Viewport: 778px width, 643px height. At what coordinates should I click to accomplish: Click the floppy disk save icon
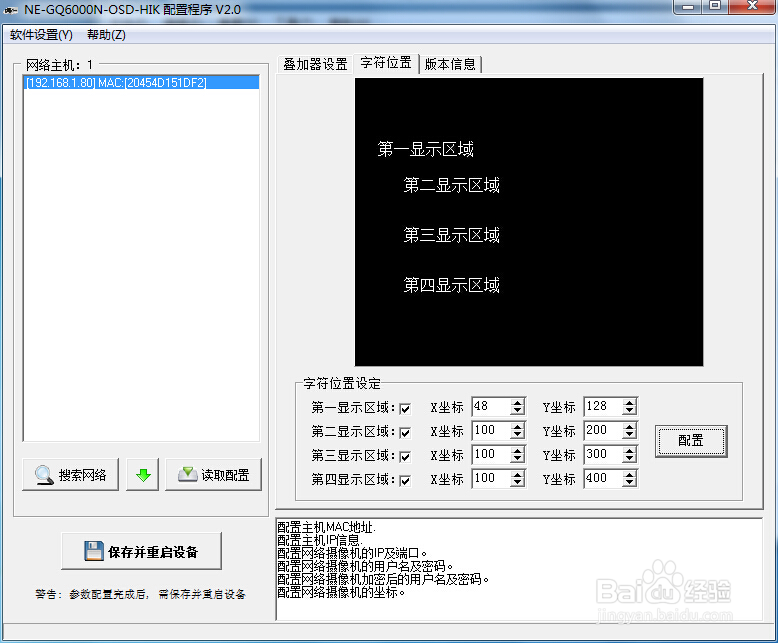pos(94,551)
